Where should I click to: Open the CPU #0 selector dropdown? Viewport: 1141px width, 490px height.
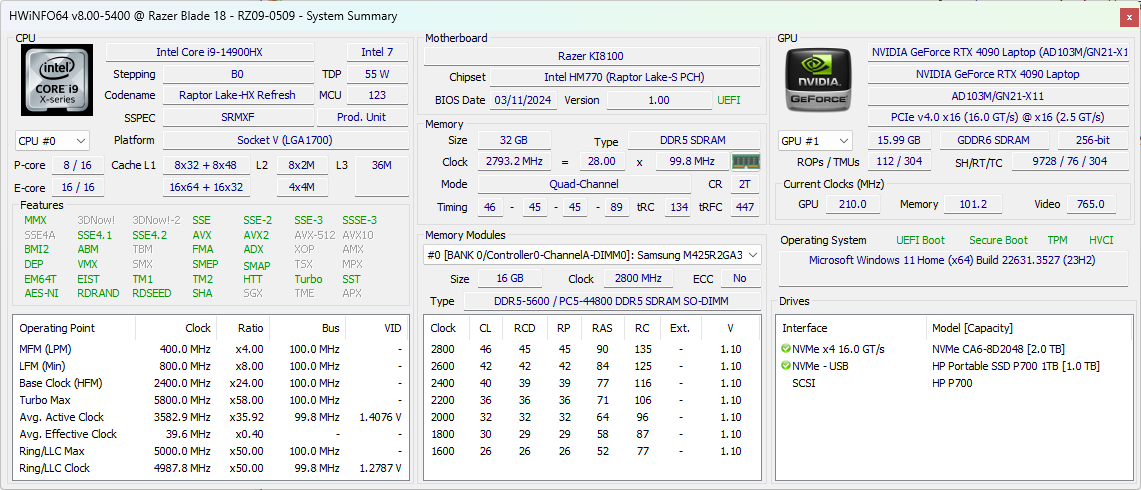(x=53, y=141)
